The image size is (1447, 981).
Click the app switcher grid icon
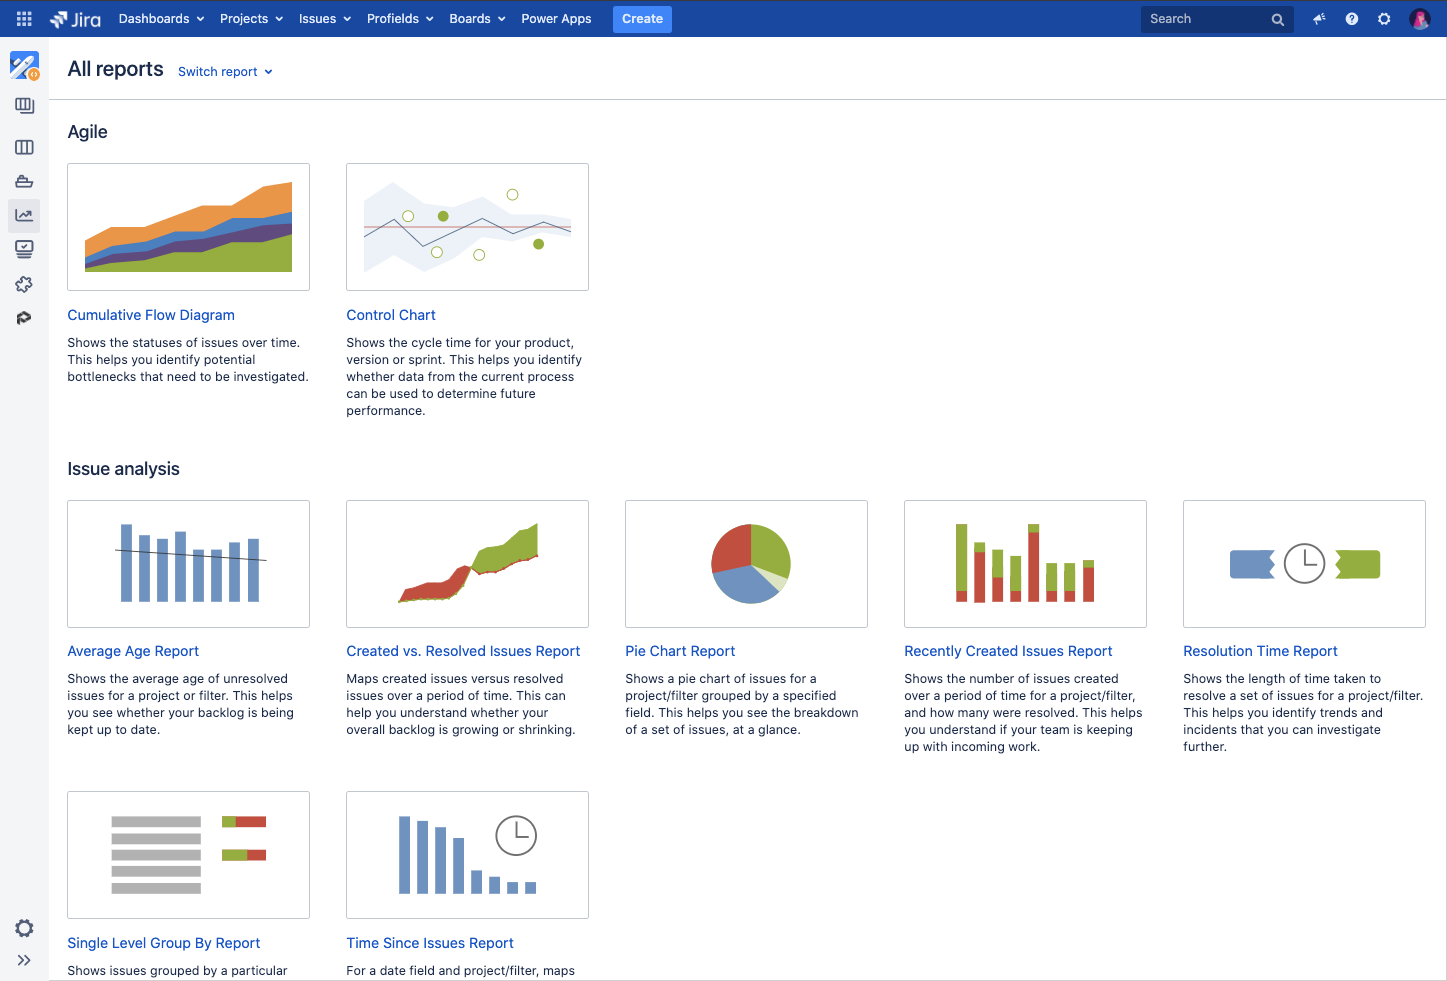pos(24,18)
